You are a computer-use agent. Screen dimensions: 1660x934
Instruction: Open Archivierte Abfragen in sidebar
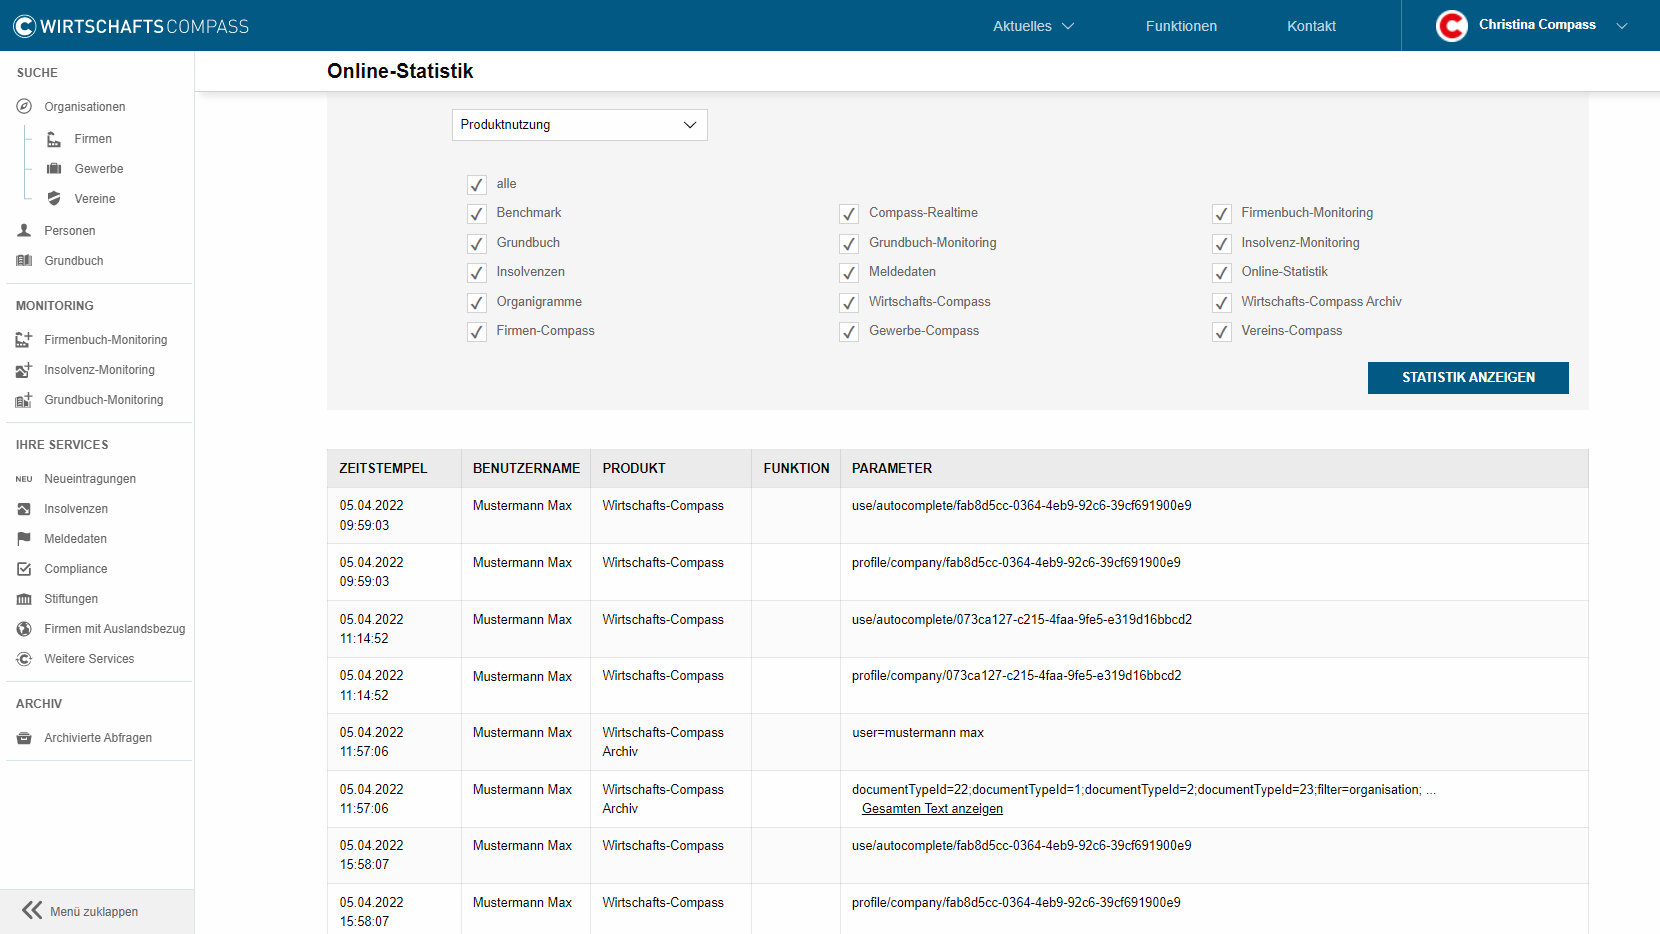click(98, 738)
